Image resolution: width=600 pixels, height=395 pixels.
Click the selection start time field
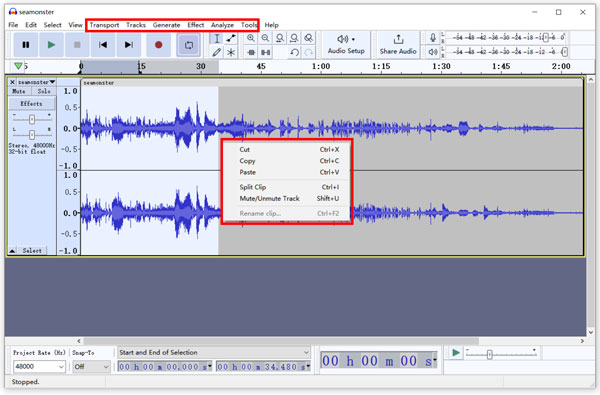point(165,367)
